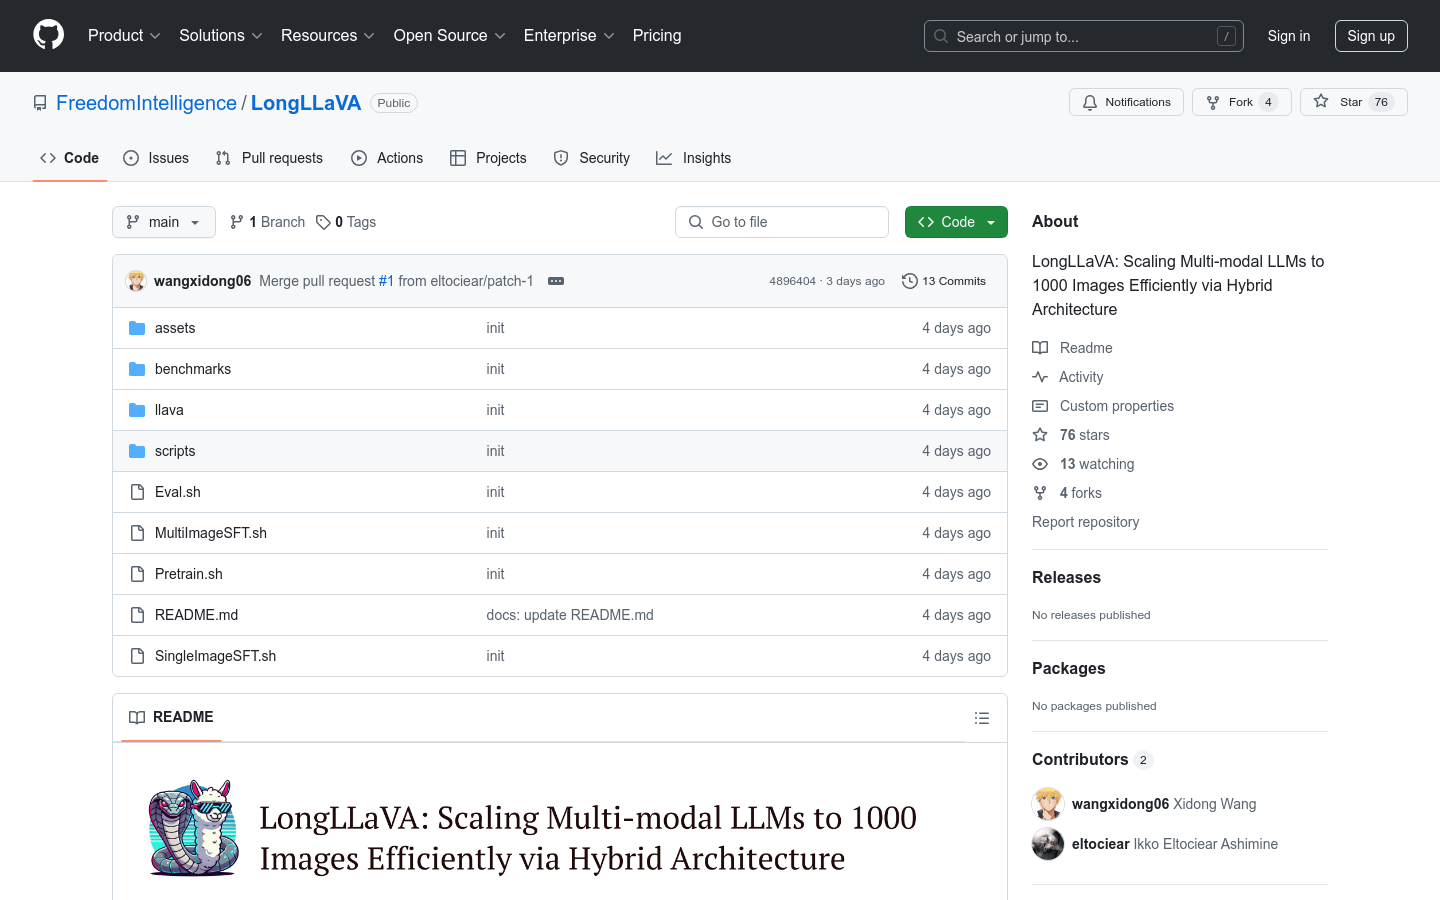Go to the Pricing page
This screenshot has width=1440, height=900.
[x=657, y=36]
